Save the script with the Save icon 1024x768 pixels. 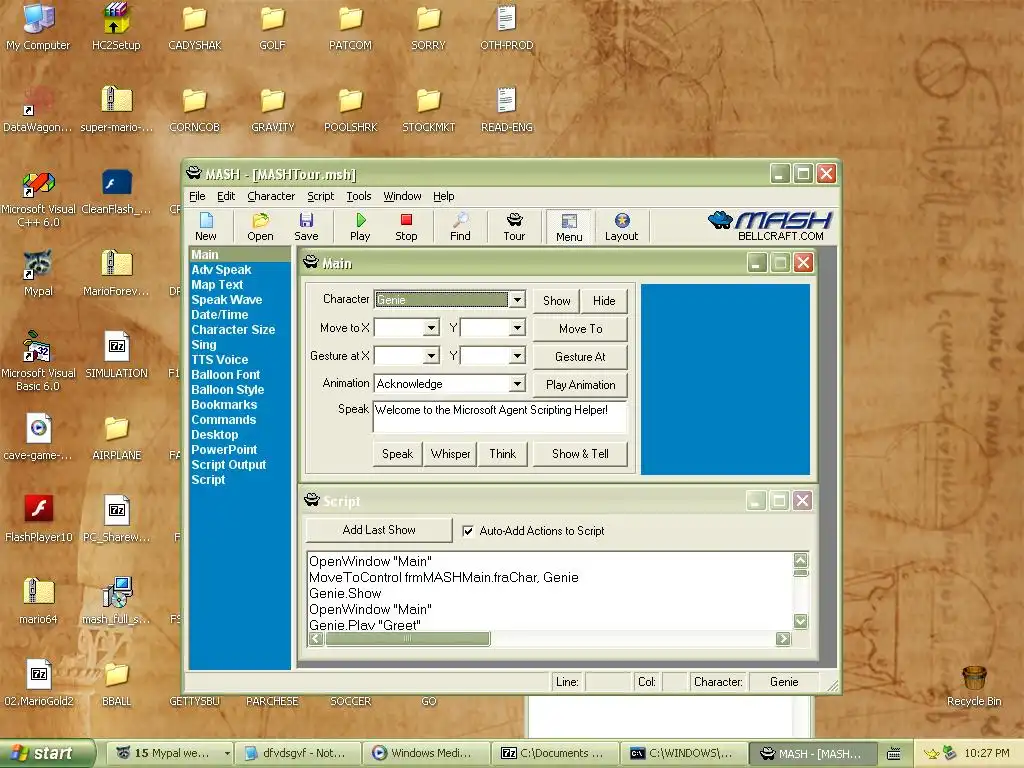[x=306, y=227]
